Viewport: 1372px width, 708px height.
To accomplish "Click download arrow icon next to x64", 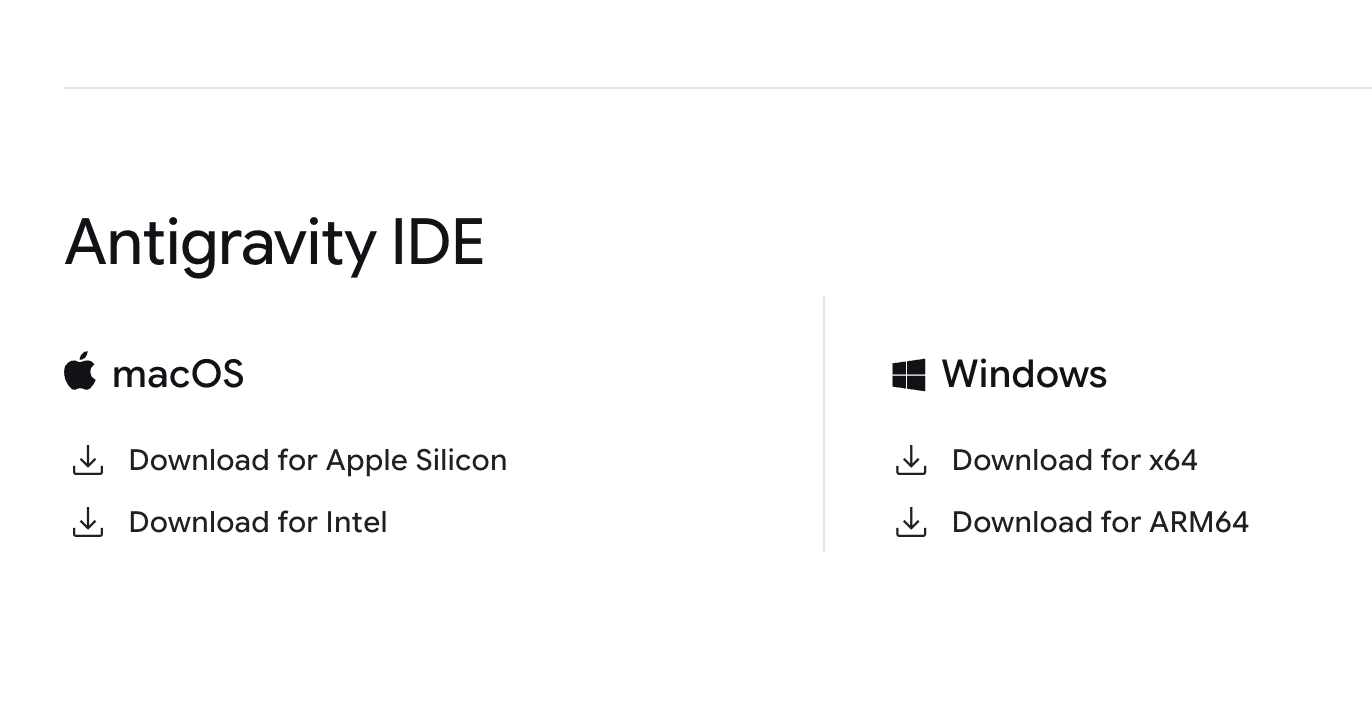I will pyautogui.click(x=911, y=460).
